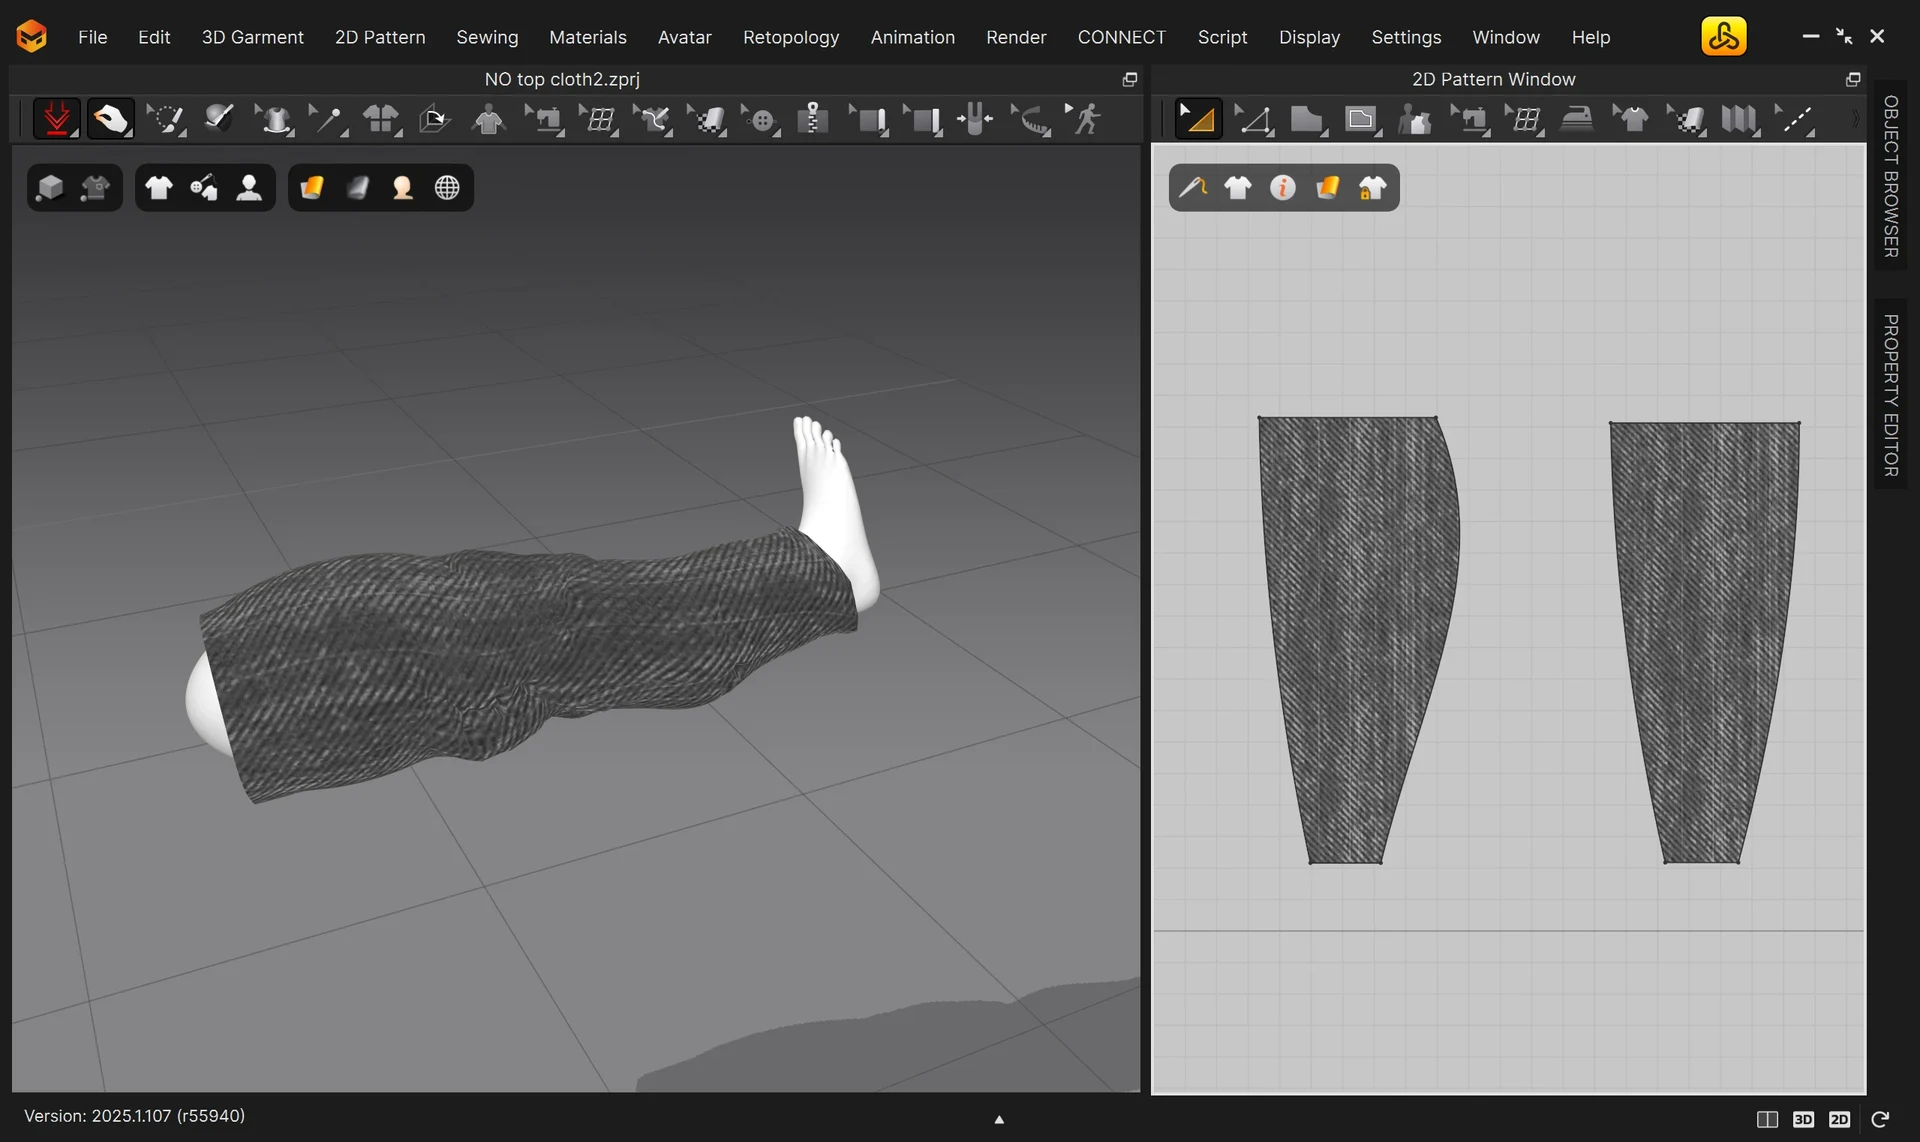Open the Materials menu
The height and width of the screenshot is (1142, 1920).
(588, 37)
